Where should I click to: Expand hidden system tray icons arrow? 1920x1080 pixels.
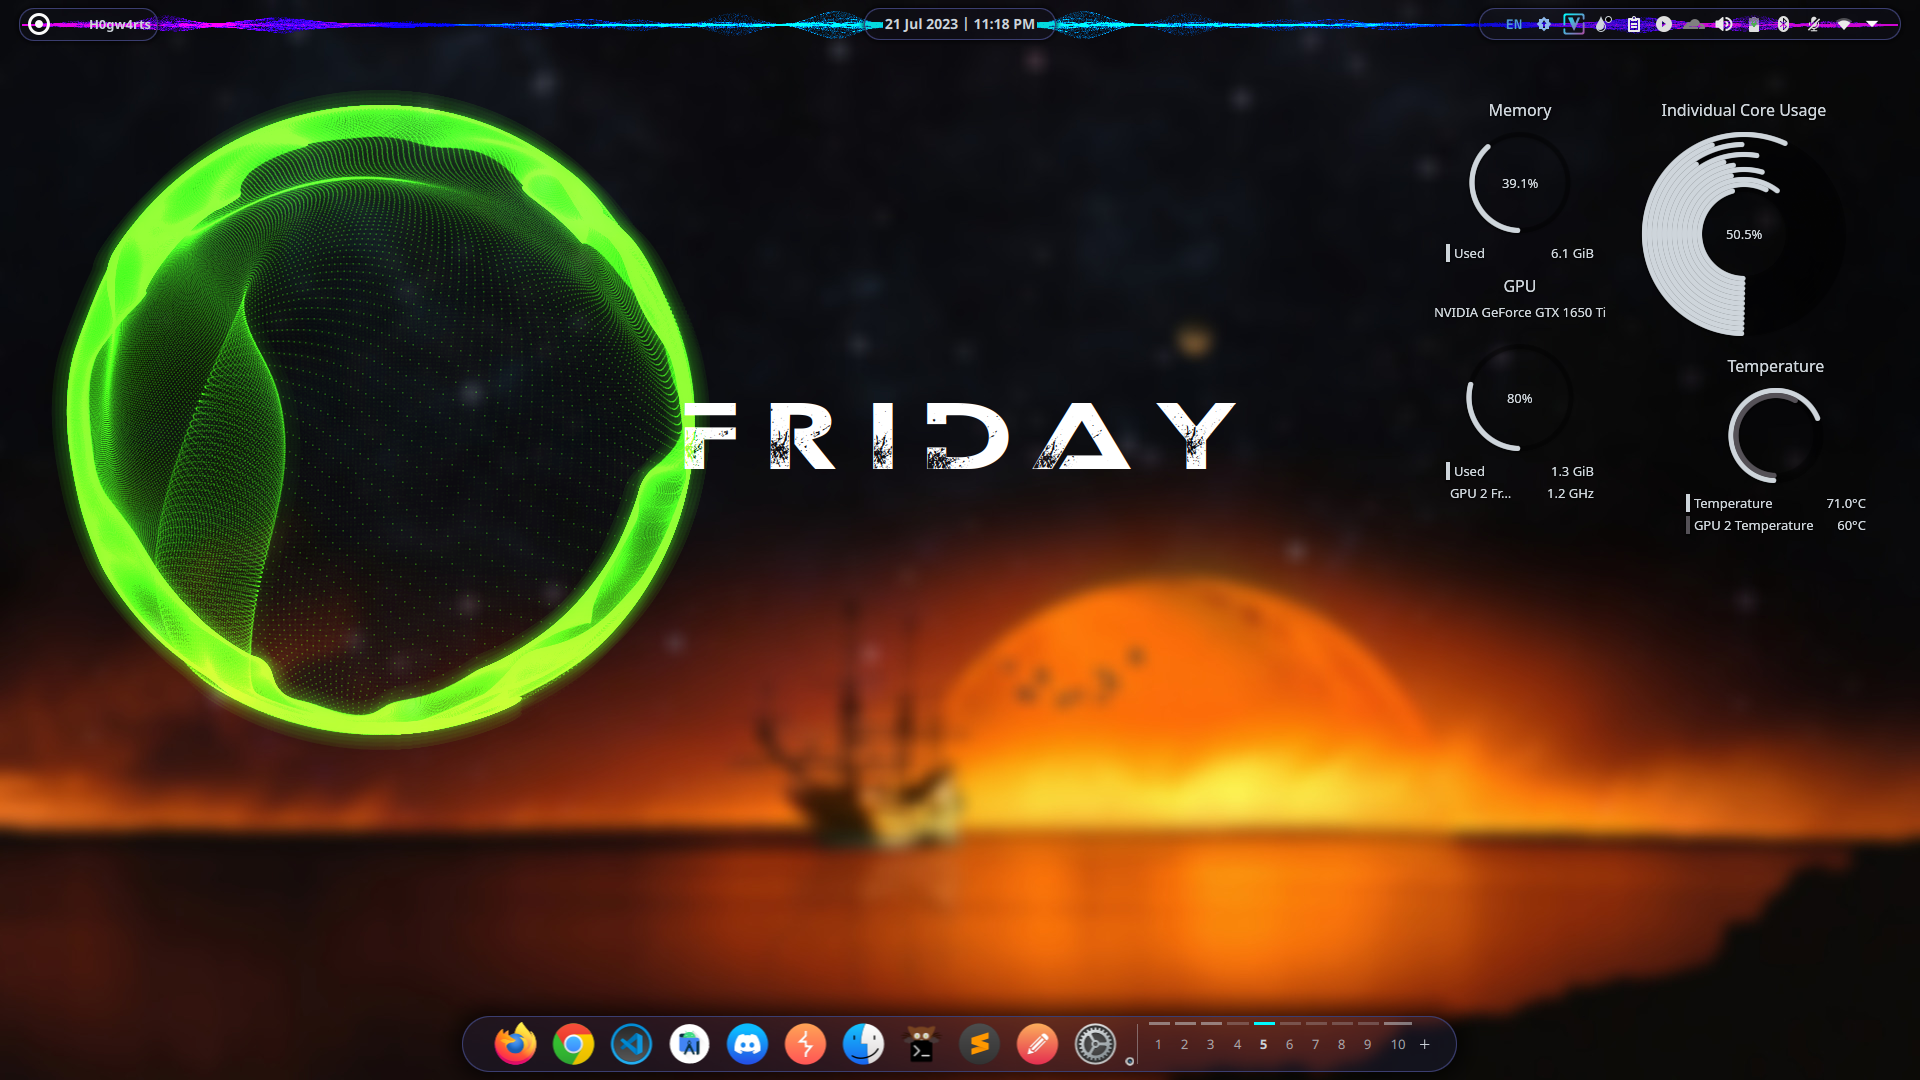click(x=1872, y=24)
